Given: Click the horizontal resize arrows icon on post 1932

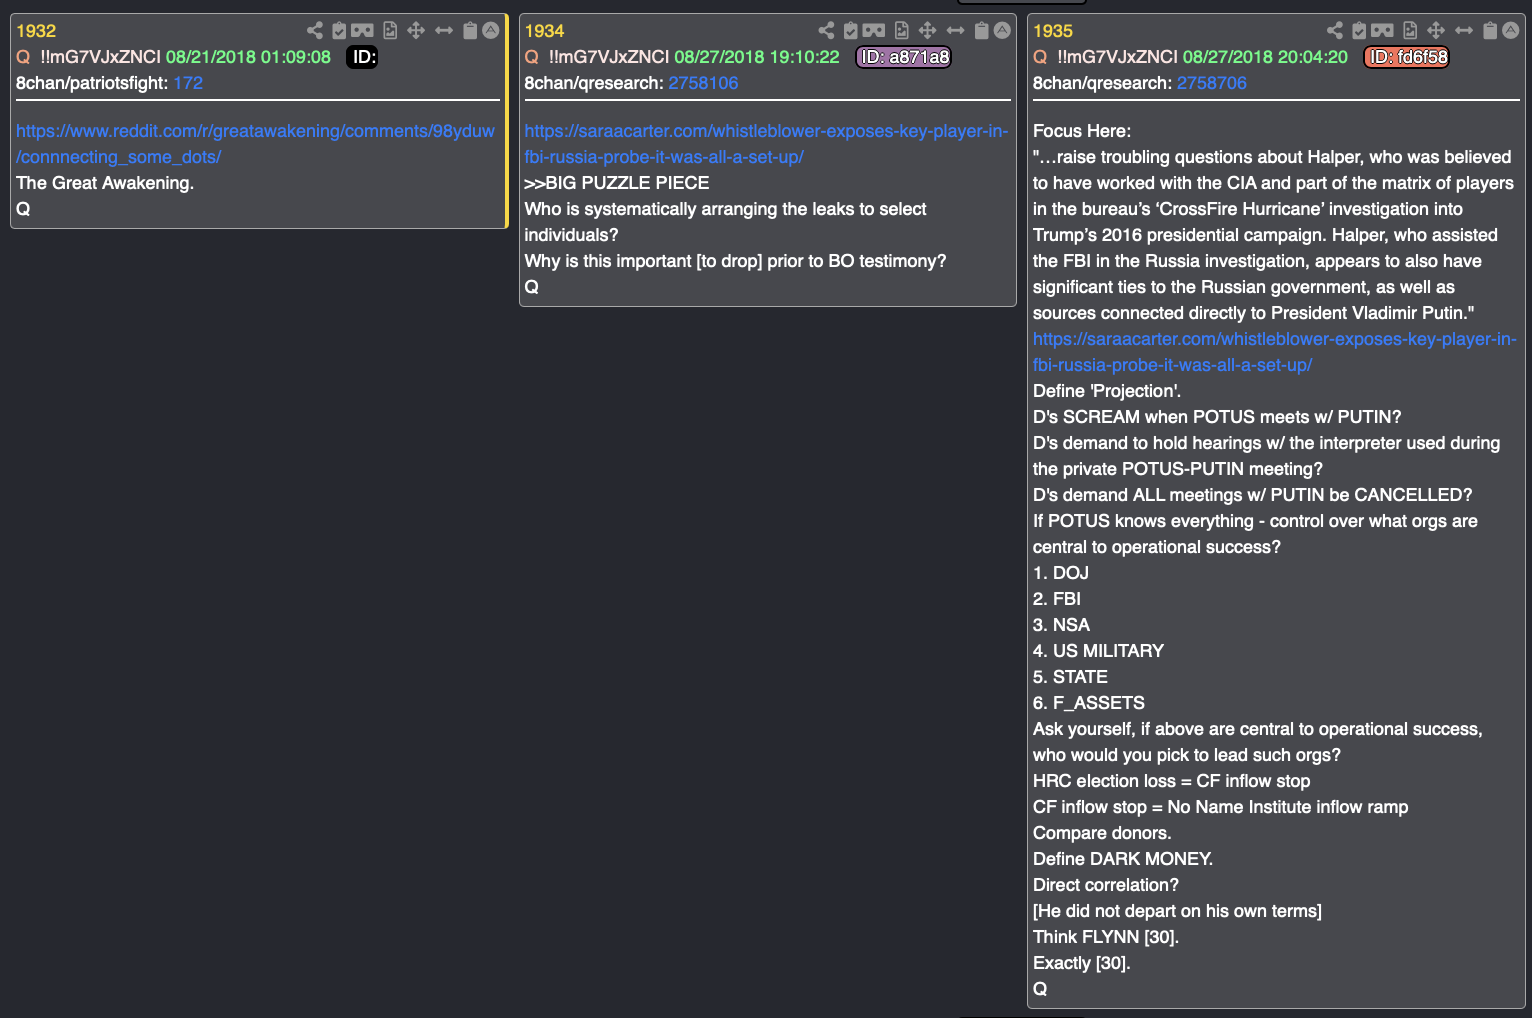Looking at the screenshot, I should (444, 31).
